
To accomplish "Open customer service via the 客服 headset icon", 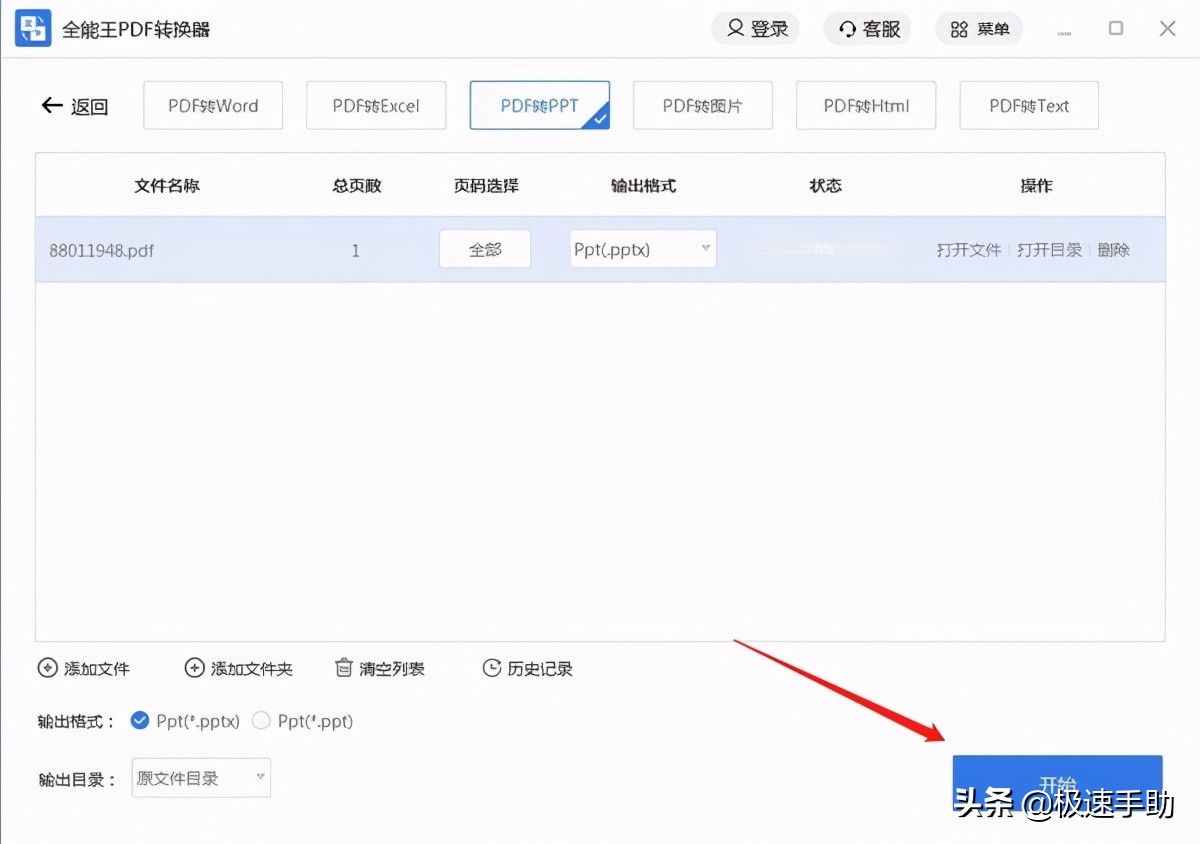I will (847, 28).
